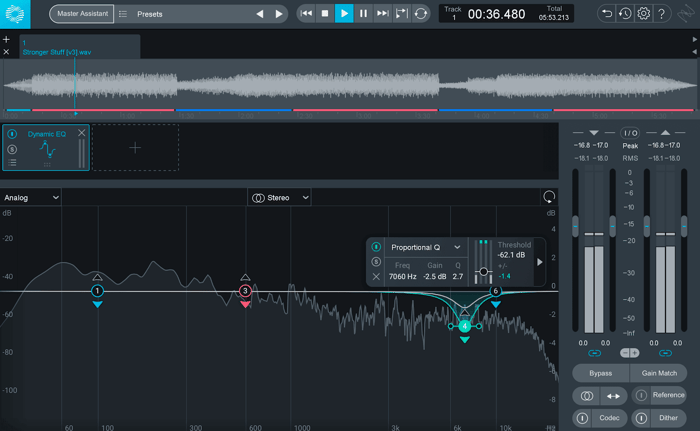Click the -62.1 dB threshold value

pos(512,255)
